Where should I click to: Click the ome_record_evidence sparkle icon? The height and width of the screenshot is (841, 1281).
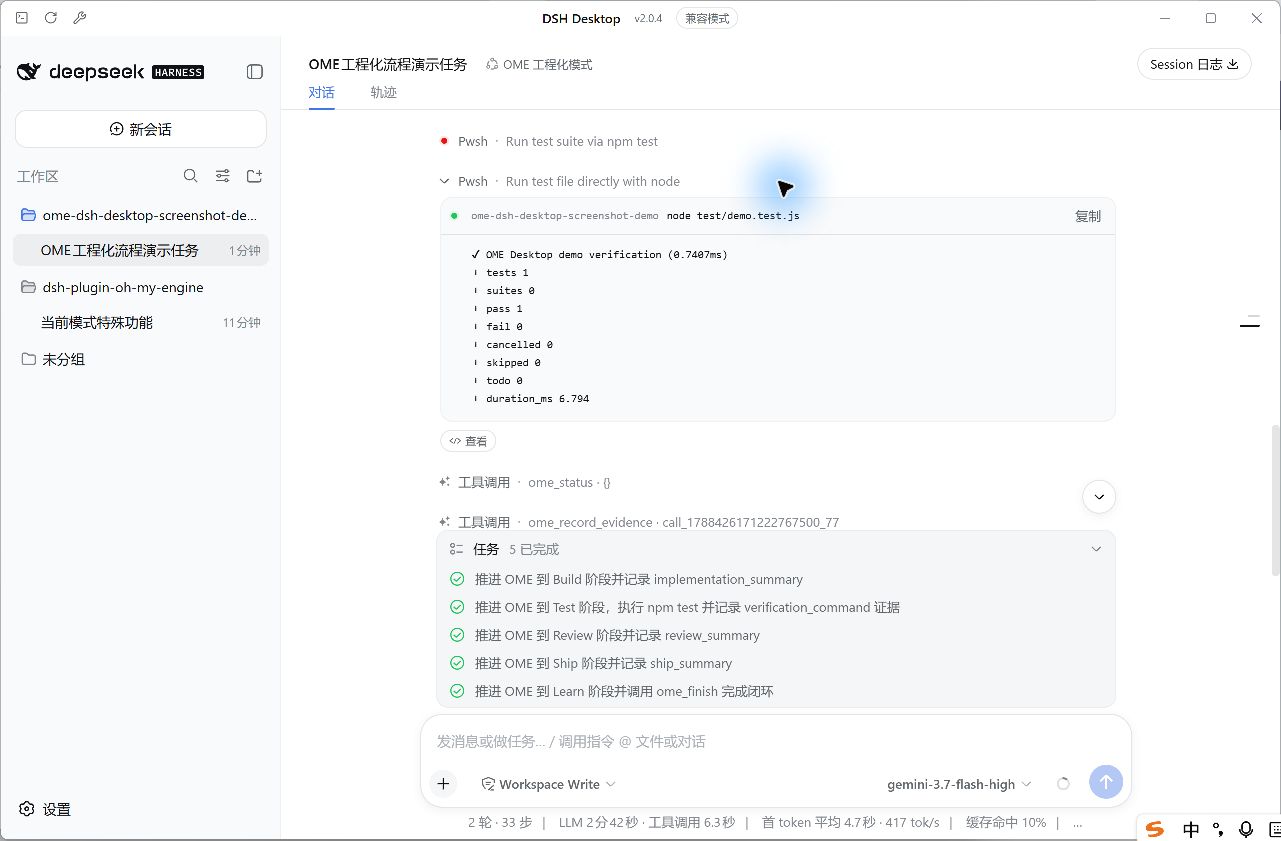click(x=445, y=522)
